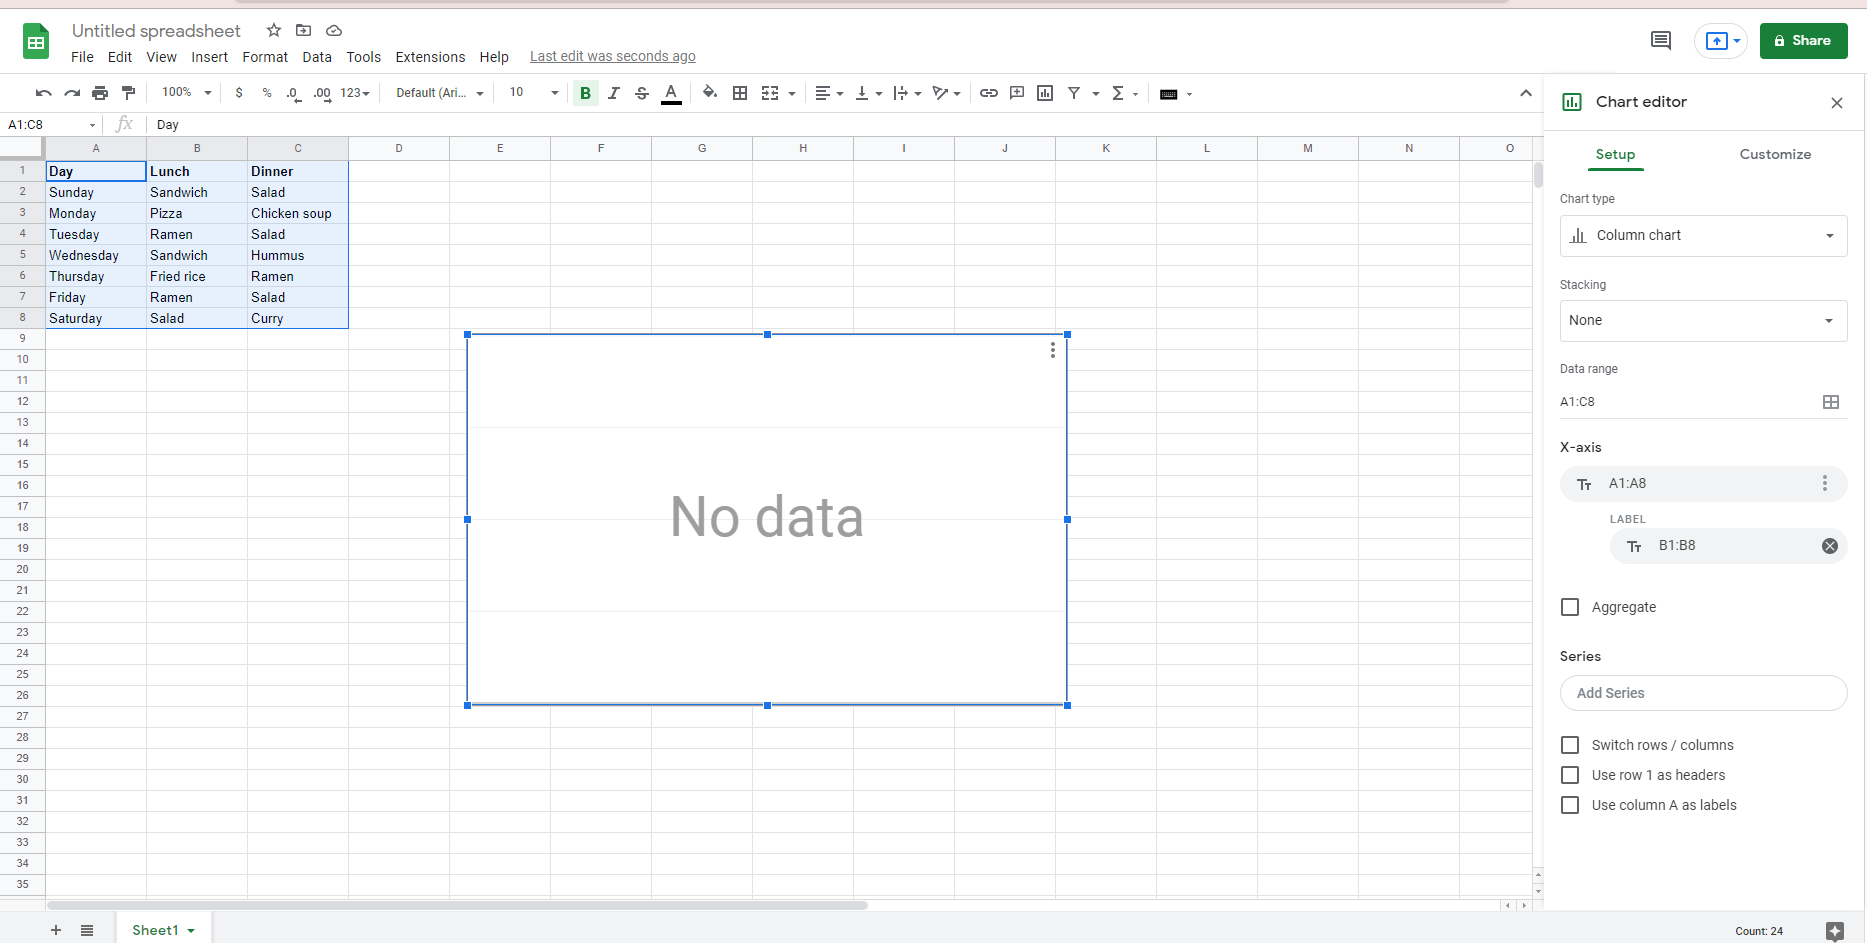This screenshot has width=1867, height=943.
Task: Toggle strikethrough formatting
Action: [642, 93]
